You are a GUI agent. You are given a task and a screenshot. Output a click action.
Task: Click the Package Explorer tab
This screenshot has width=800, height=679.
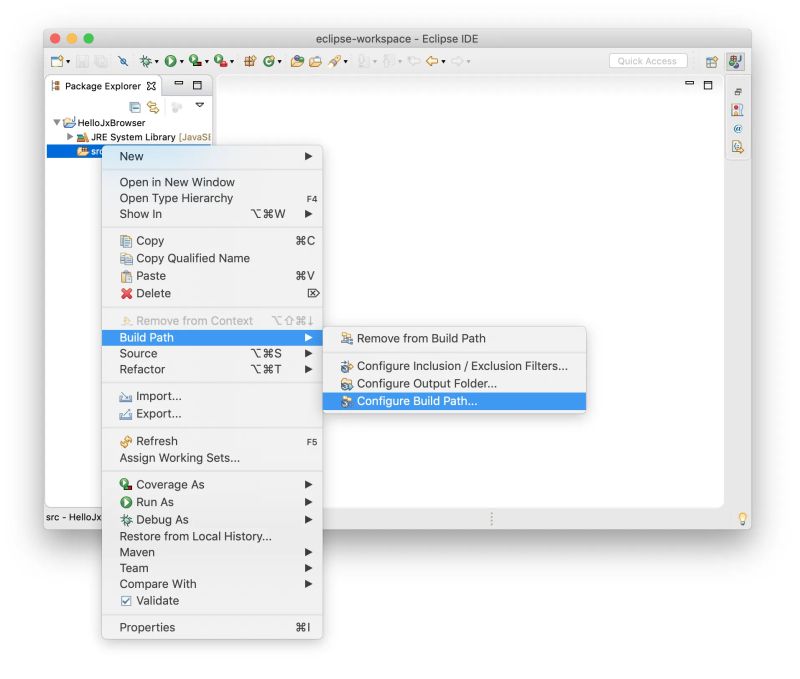coord(103,86)
